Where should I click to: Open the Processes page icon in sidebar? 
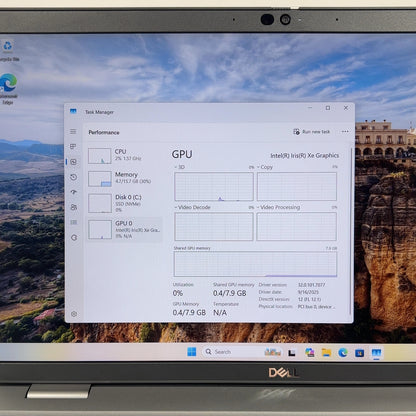73,147
